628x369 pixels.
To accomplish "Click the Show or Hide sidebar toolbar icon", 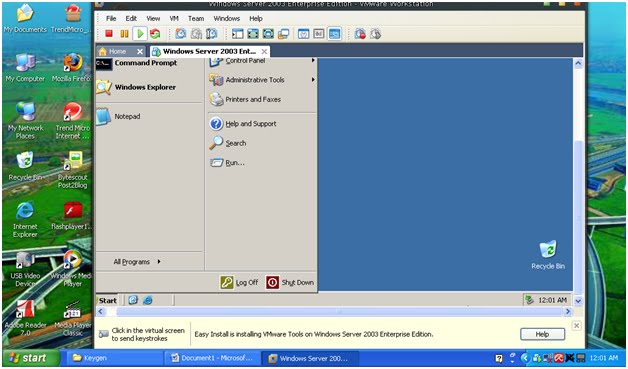I will [238, 34].
